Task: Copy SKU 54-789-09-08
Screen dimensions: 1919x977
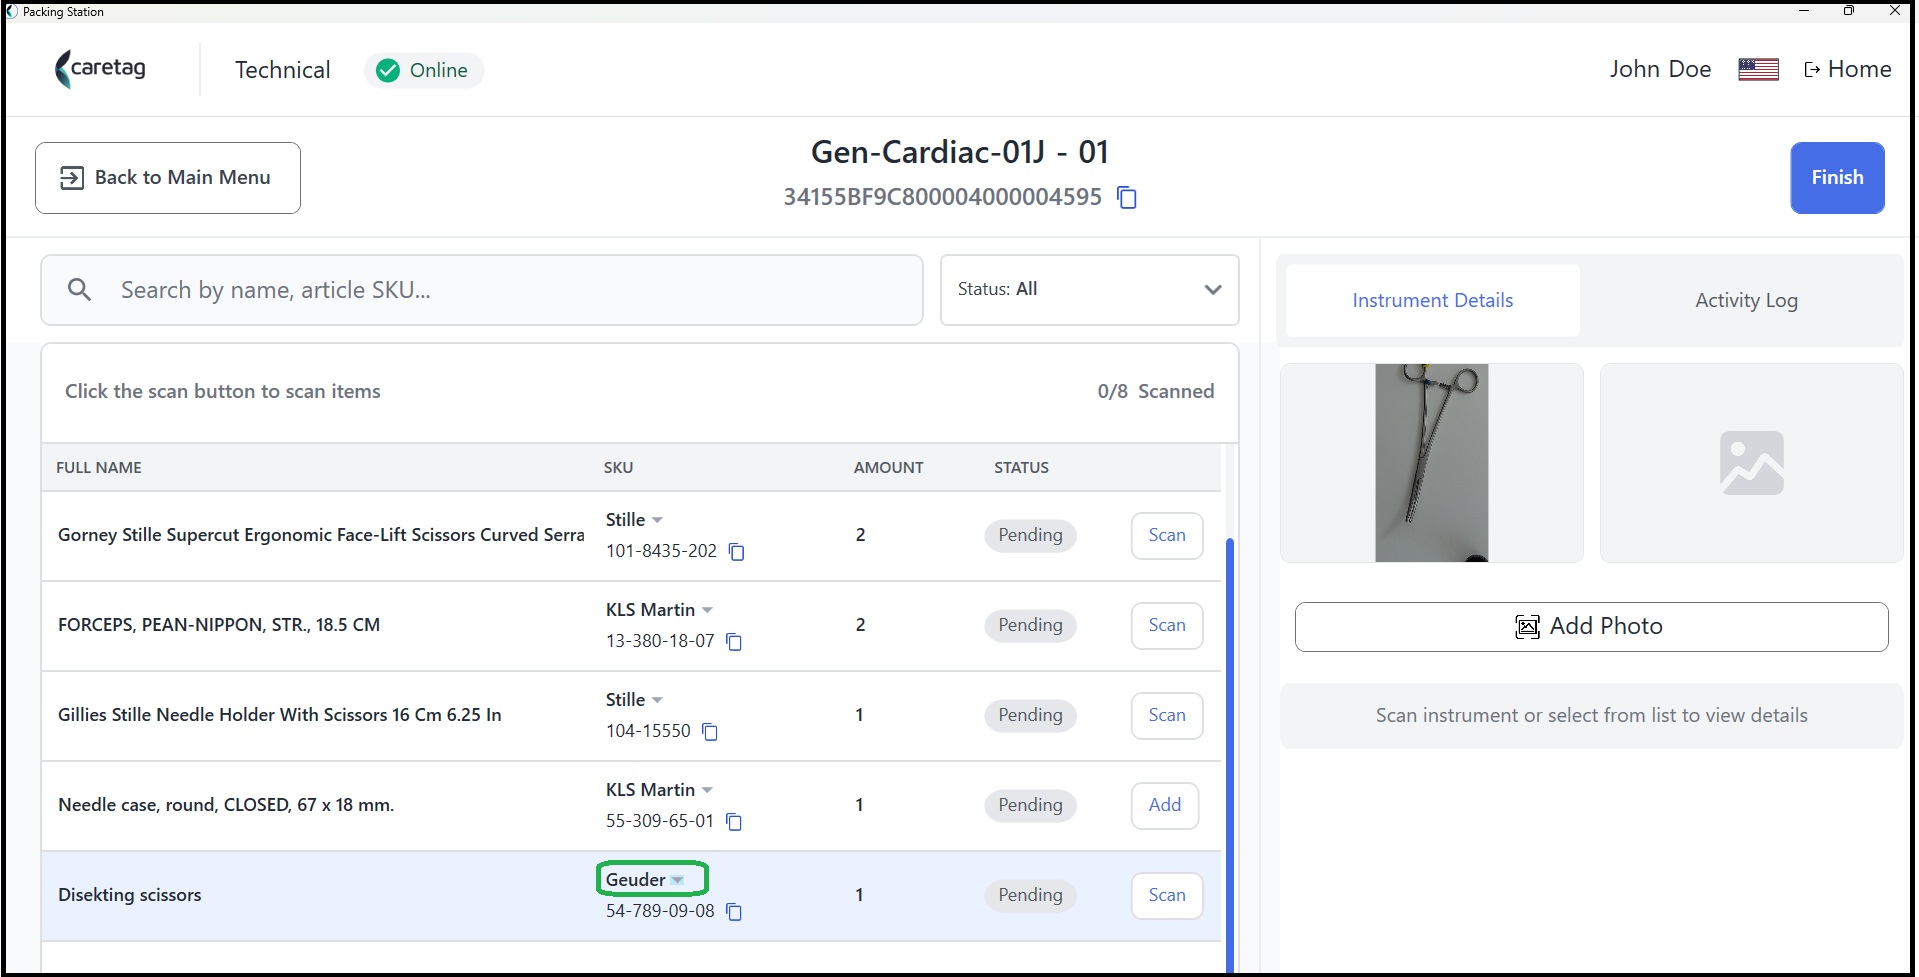Action: point(734,912)
